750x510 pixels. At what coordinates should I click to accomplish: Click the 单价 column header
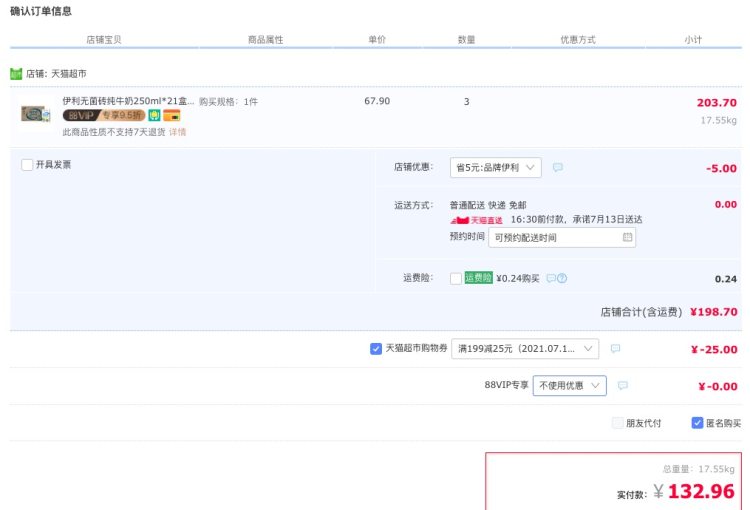tap(377, 40)
